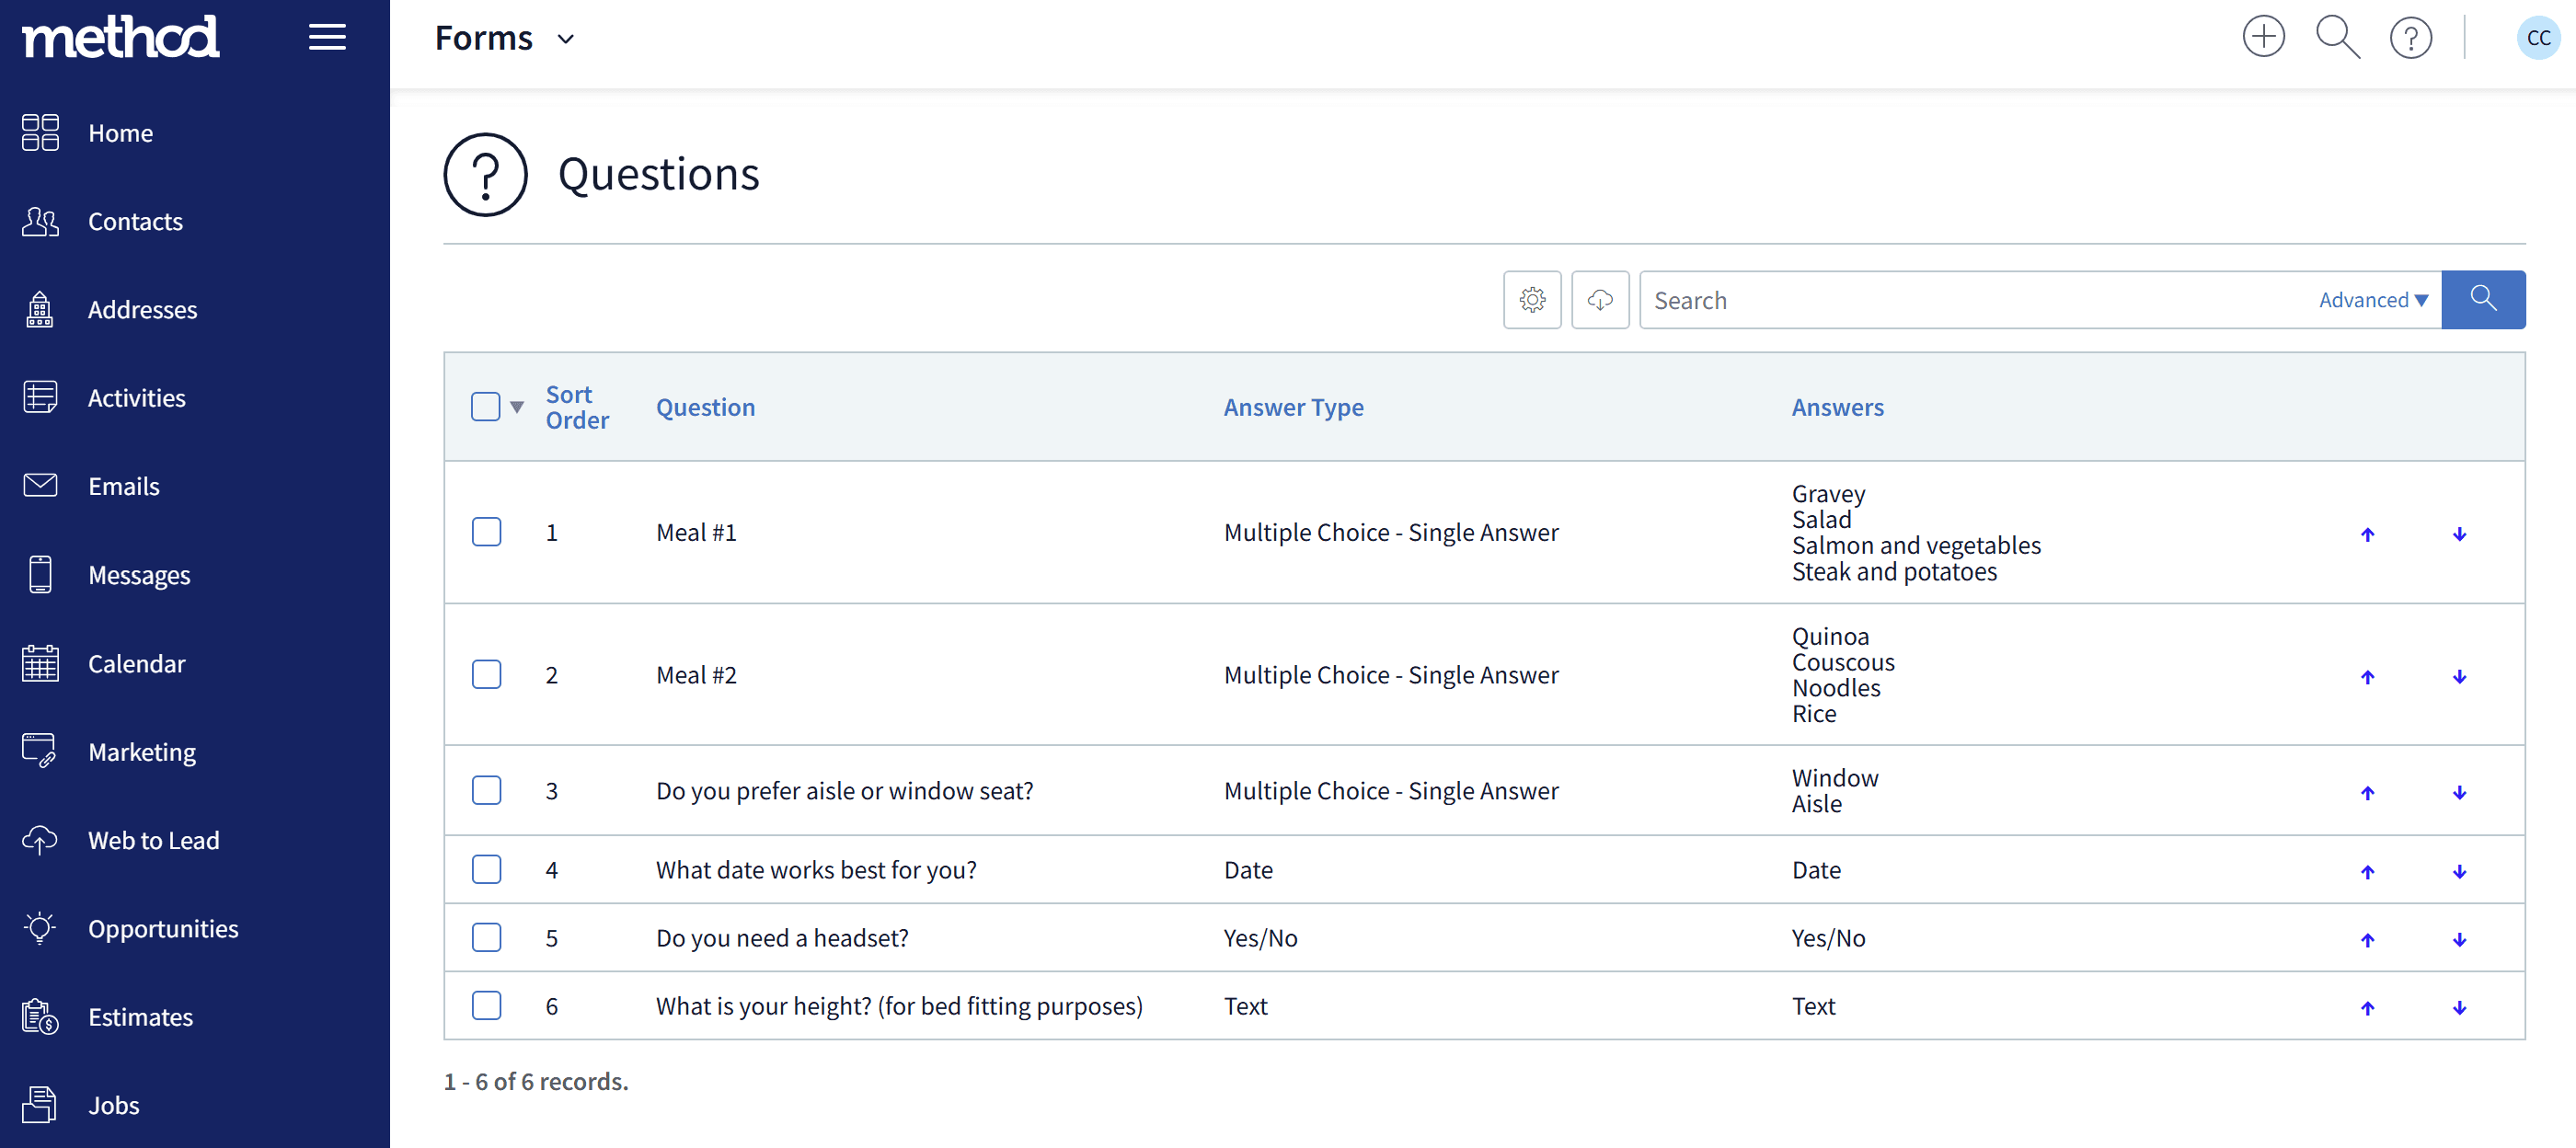
Task: Select the aisle or window seat row checkbox
Action: [x=486, y=791]
